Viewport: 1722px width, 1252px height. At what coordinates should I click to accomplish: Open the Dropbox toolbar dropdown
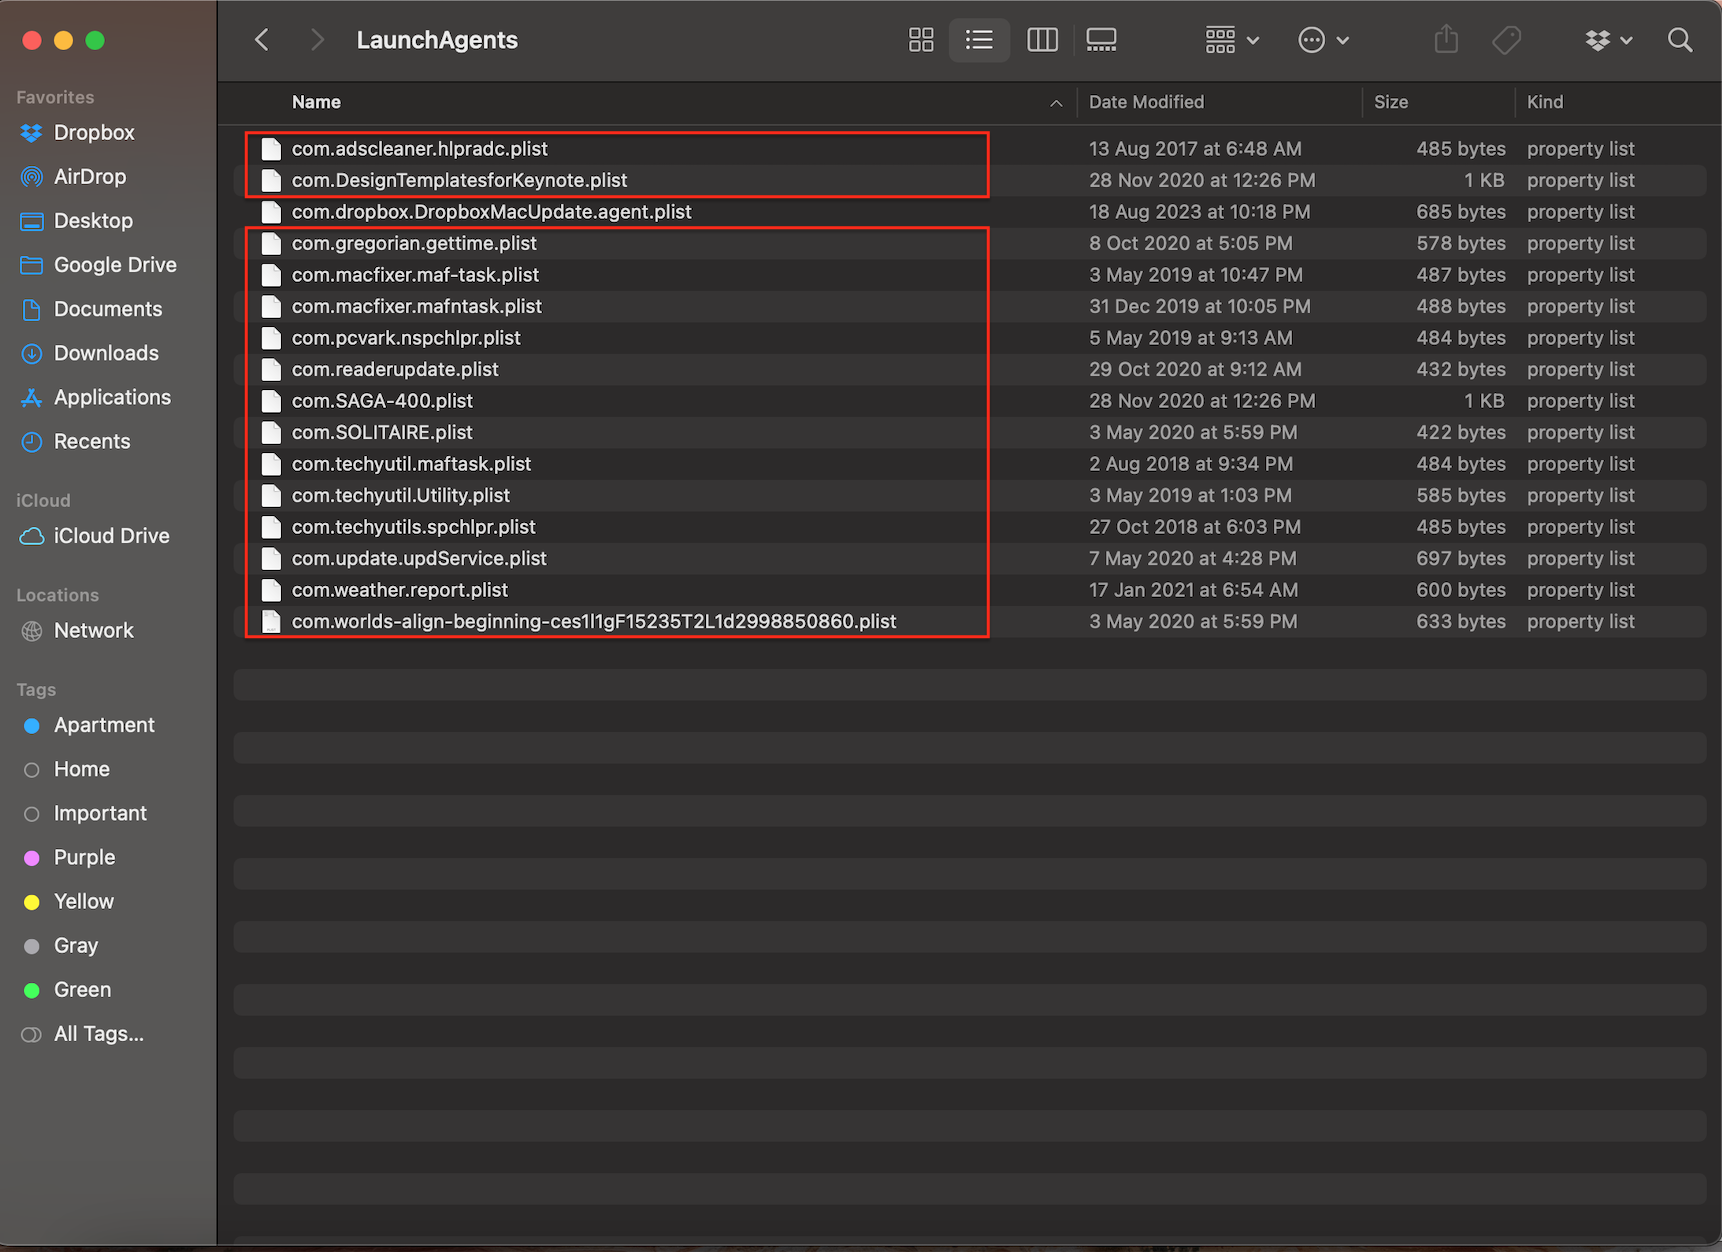click(x=1608, y=40)
